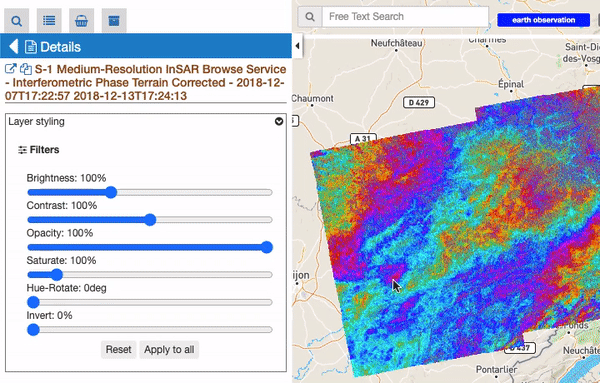Image resolution: width=600 pixels, height=383 pixels.
Task: Open product in external link icon
Action: pos(10,69)
